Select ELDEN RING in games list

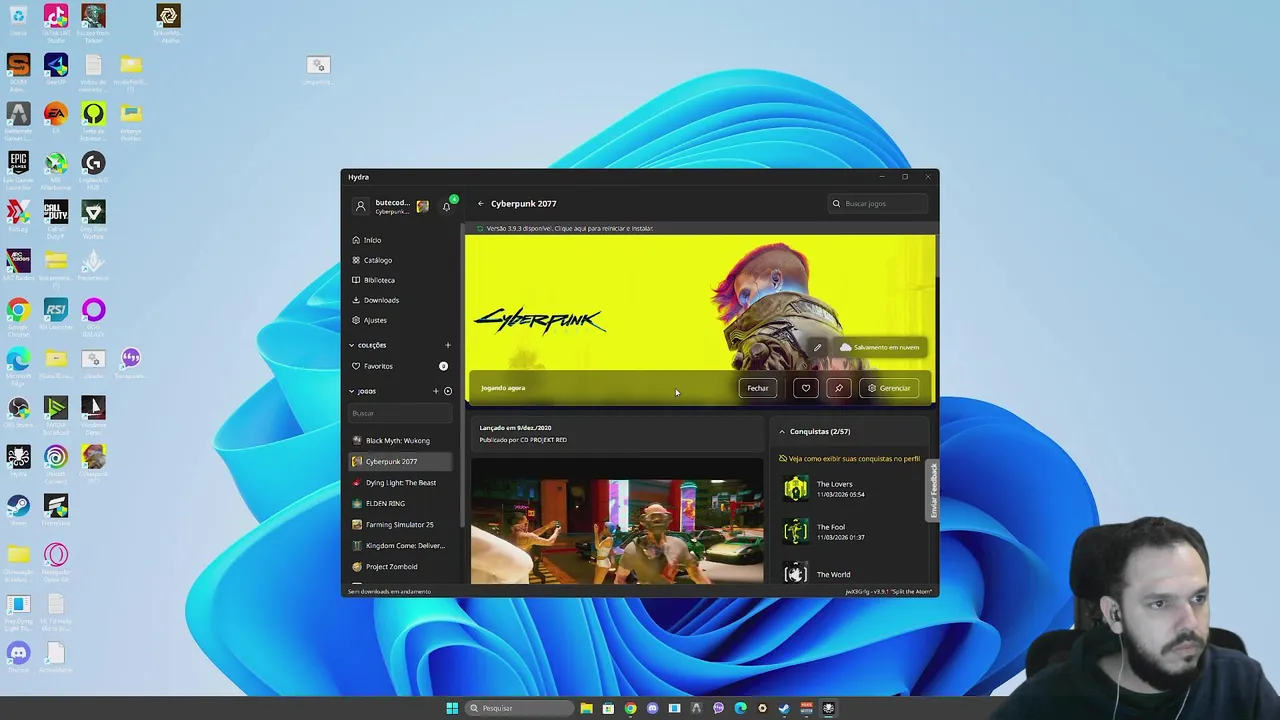pos(400,503)
